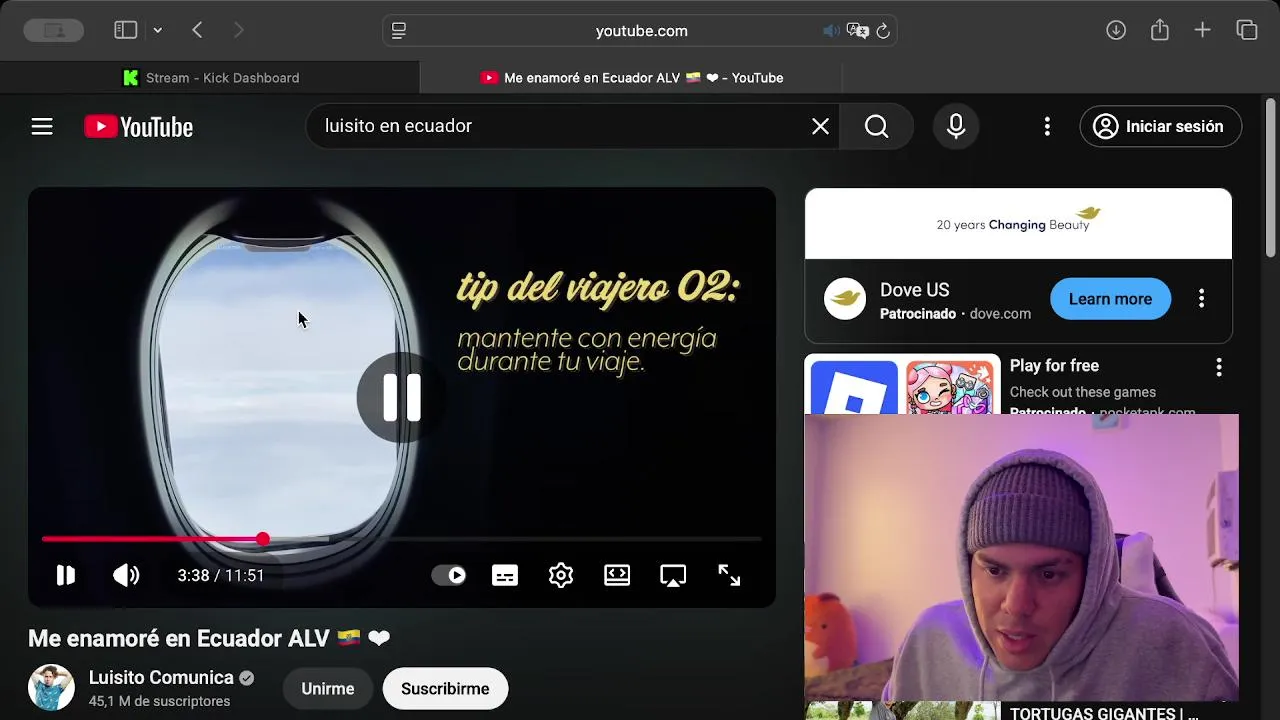Pause the video from the control bar
Image resolution: width=1280 pixels, height=720 pixels.
(65, 575)
